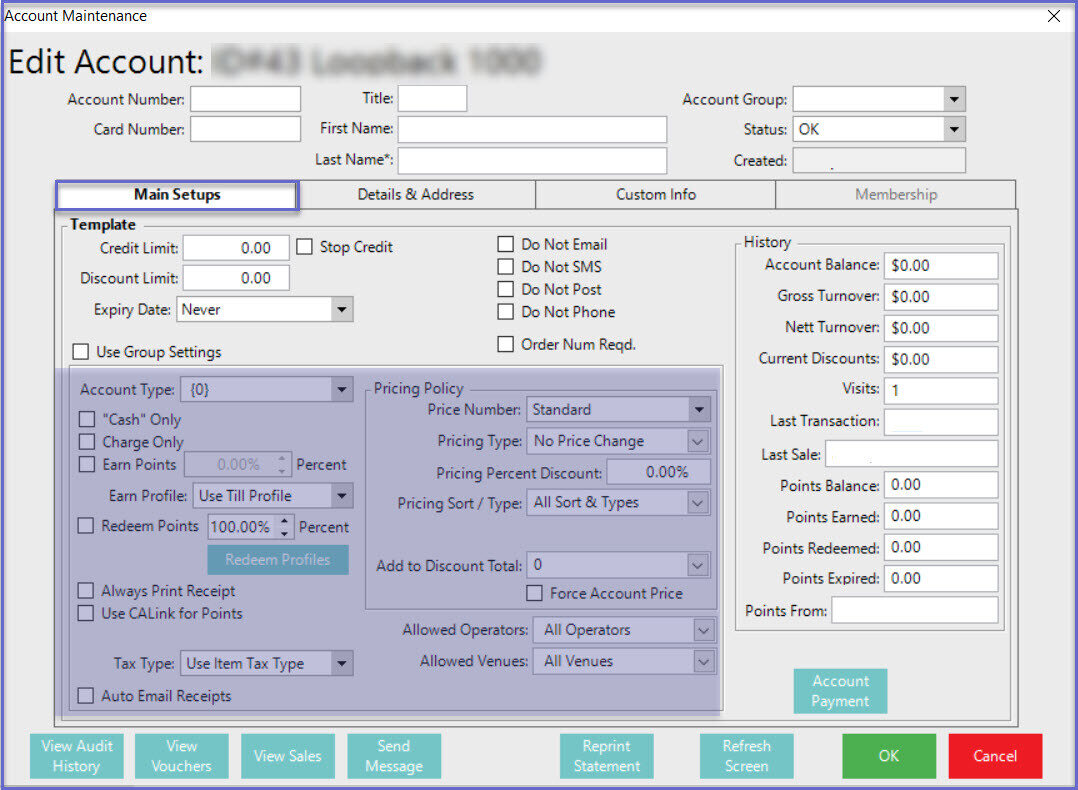Close the Account Maintenance window
The image size is (1078, 790).
tap(1053, 16)
